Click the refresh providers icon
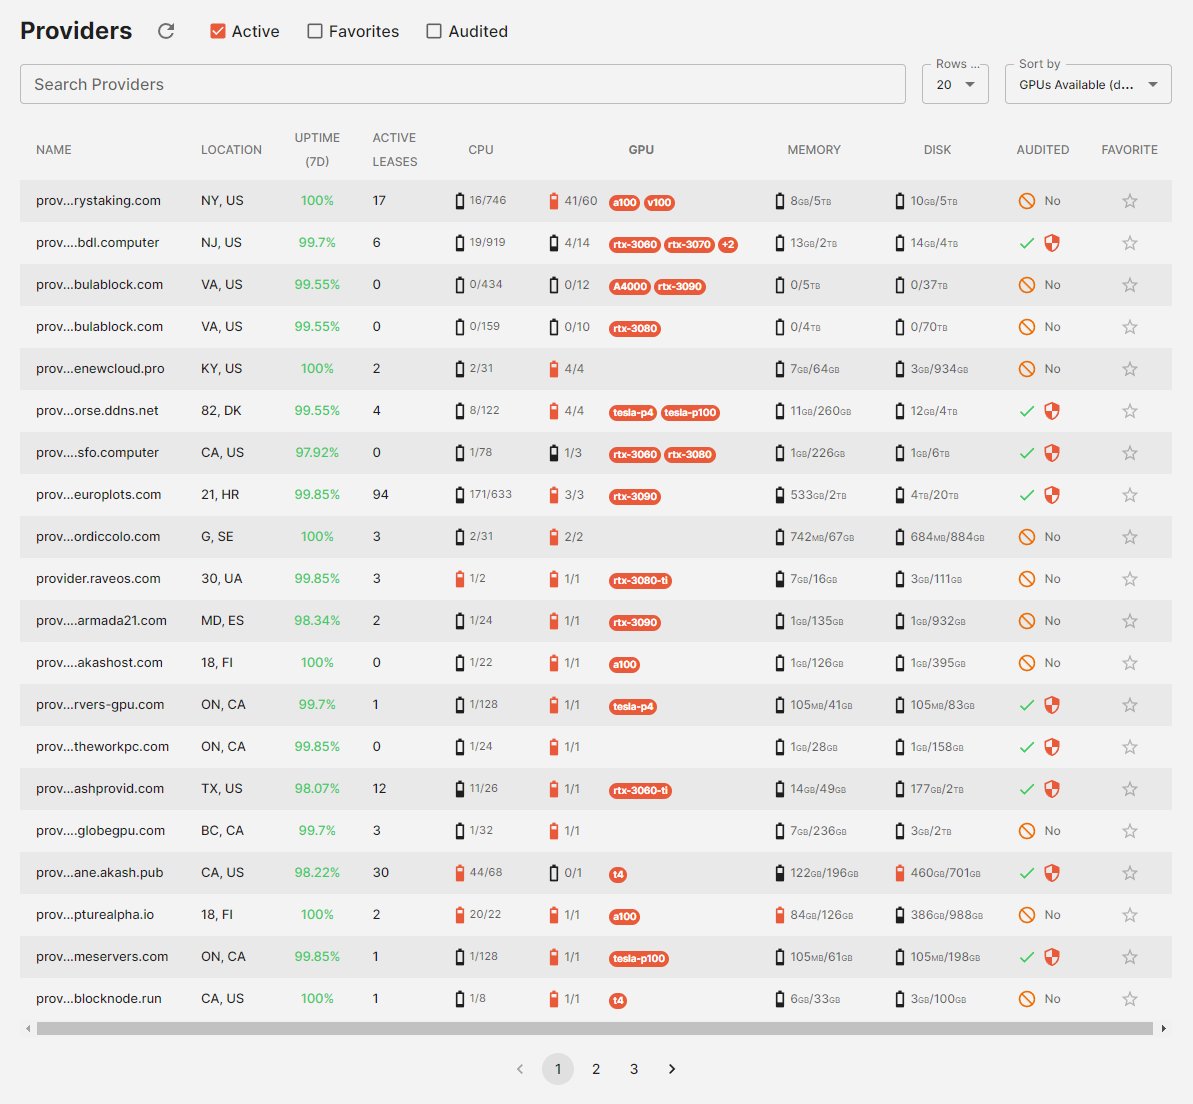Image resolution: width=1193 pixels, height=1104 pixels. 166,31
